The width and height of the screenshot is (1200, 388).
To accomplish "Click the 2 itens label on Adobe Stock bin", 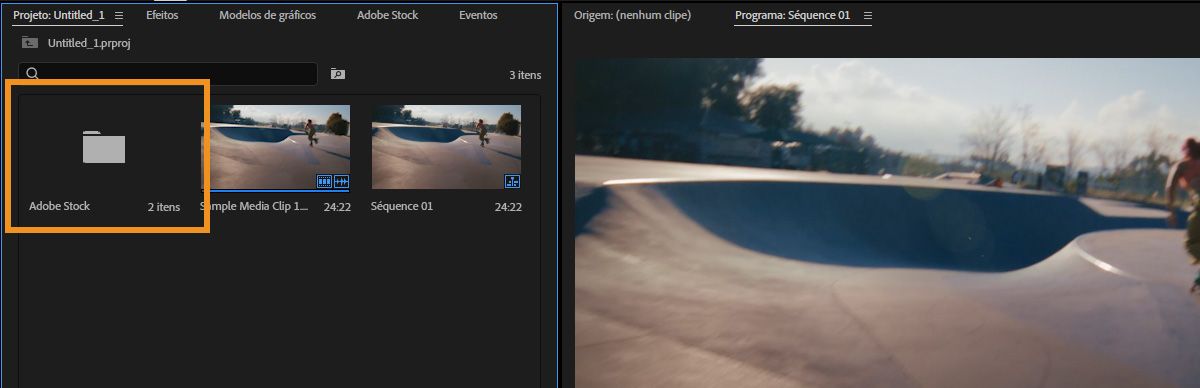I will click(x=164, y=207).
